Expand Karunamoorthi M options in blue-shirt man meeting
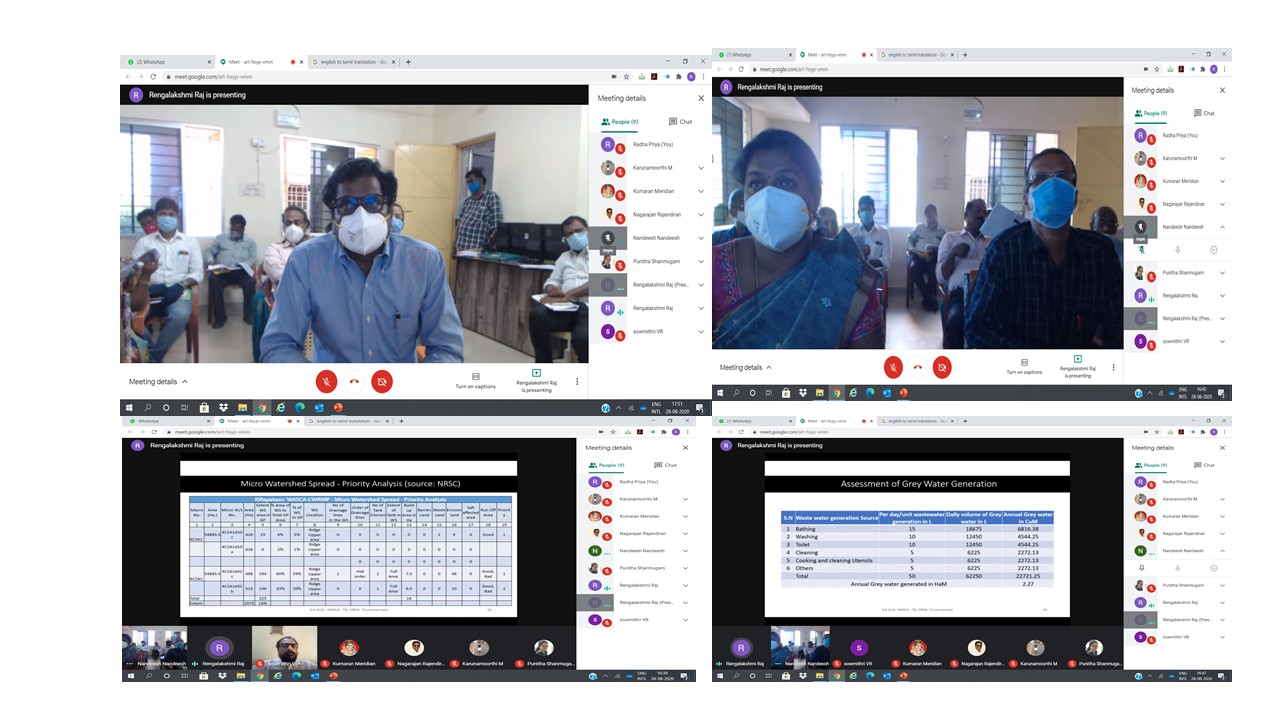Screen dimensions: 1280x720 click(x=700, y=168)
